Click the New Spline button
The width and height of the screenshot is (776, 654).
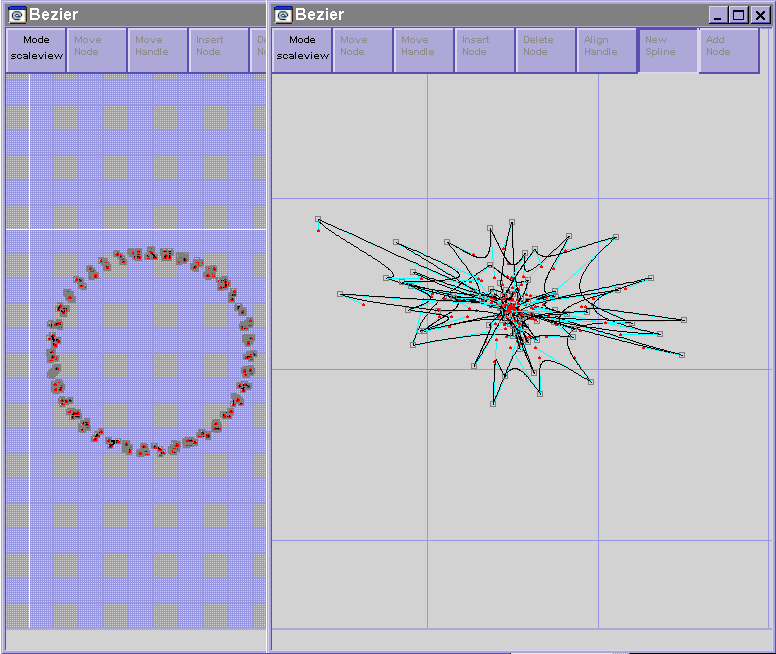[668, 49]
